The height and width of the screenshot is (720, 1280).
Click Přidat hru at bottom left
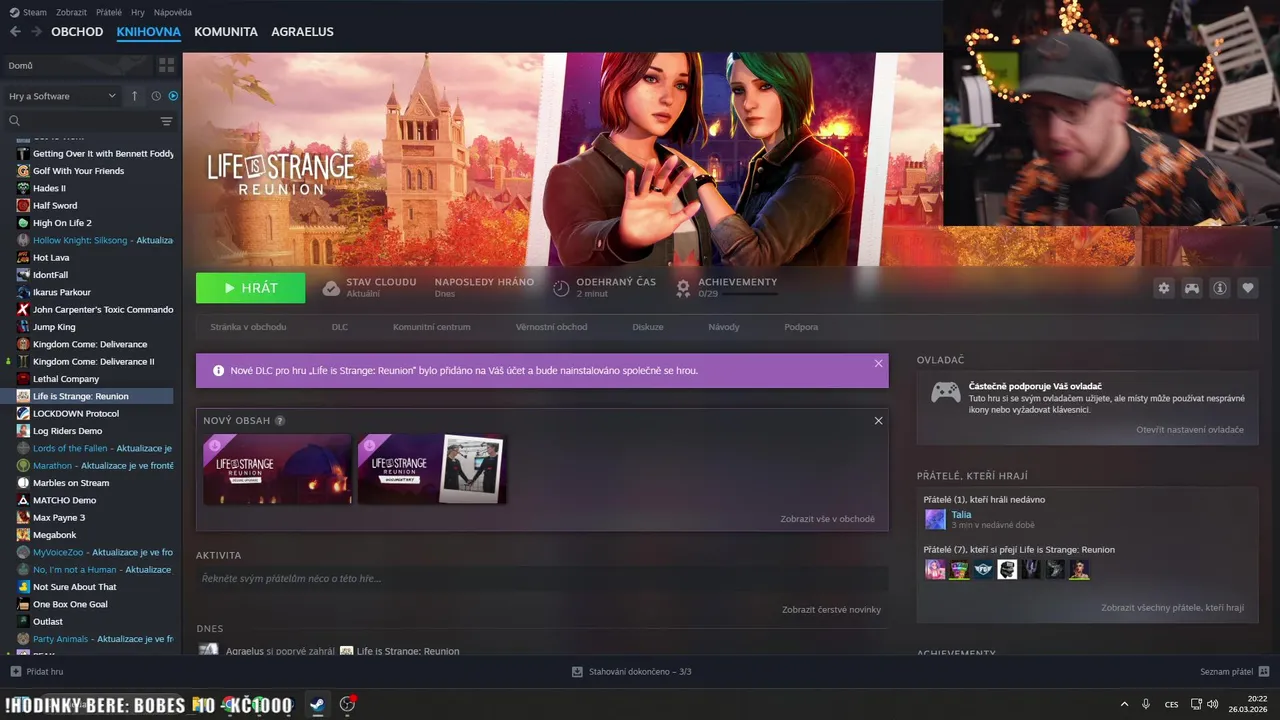point(37,672)
